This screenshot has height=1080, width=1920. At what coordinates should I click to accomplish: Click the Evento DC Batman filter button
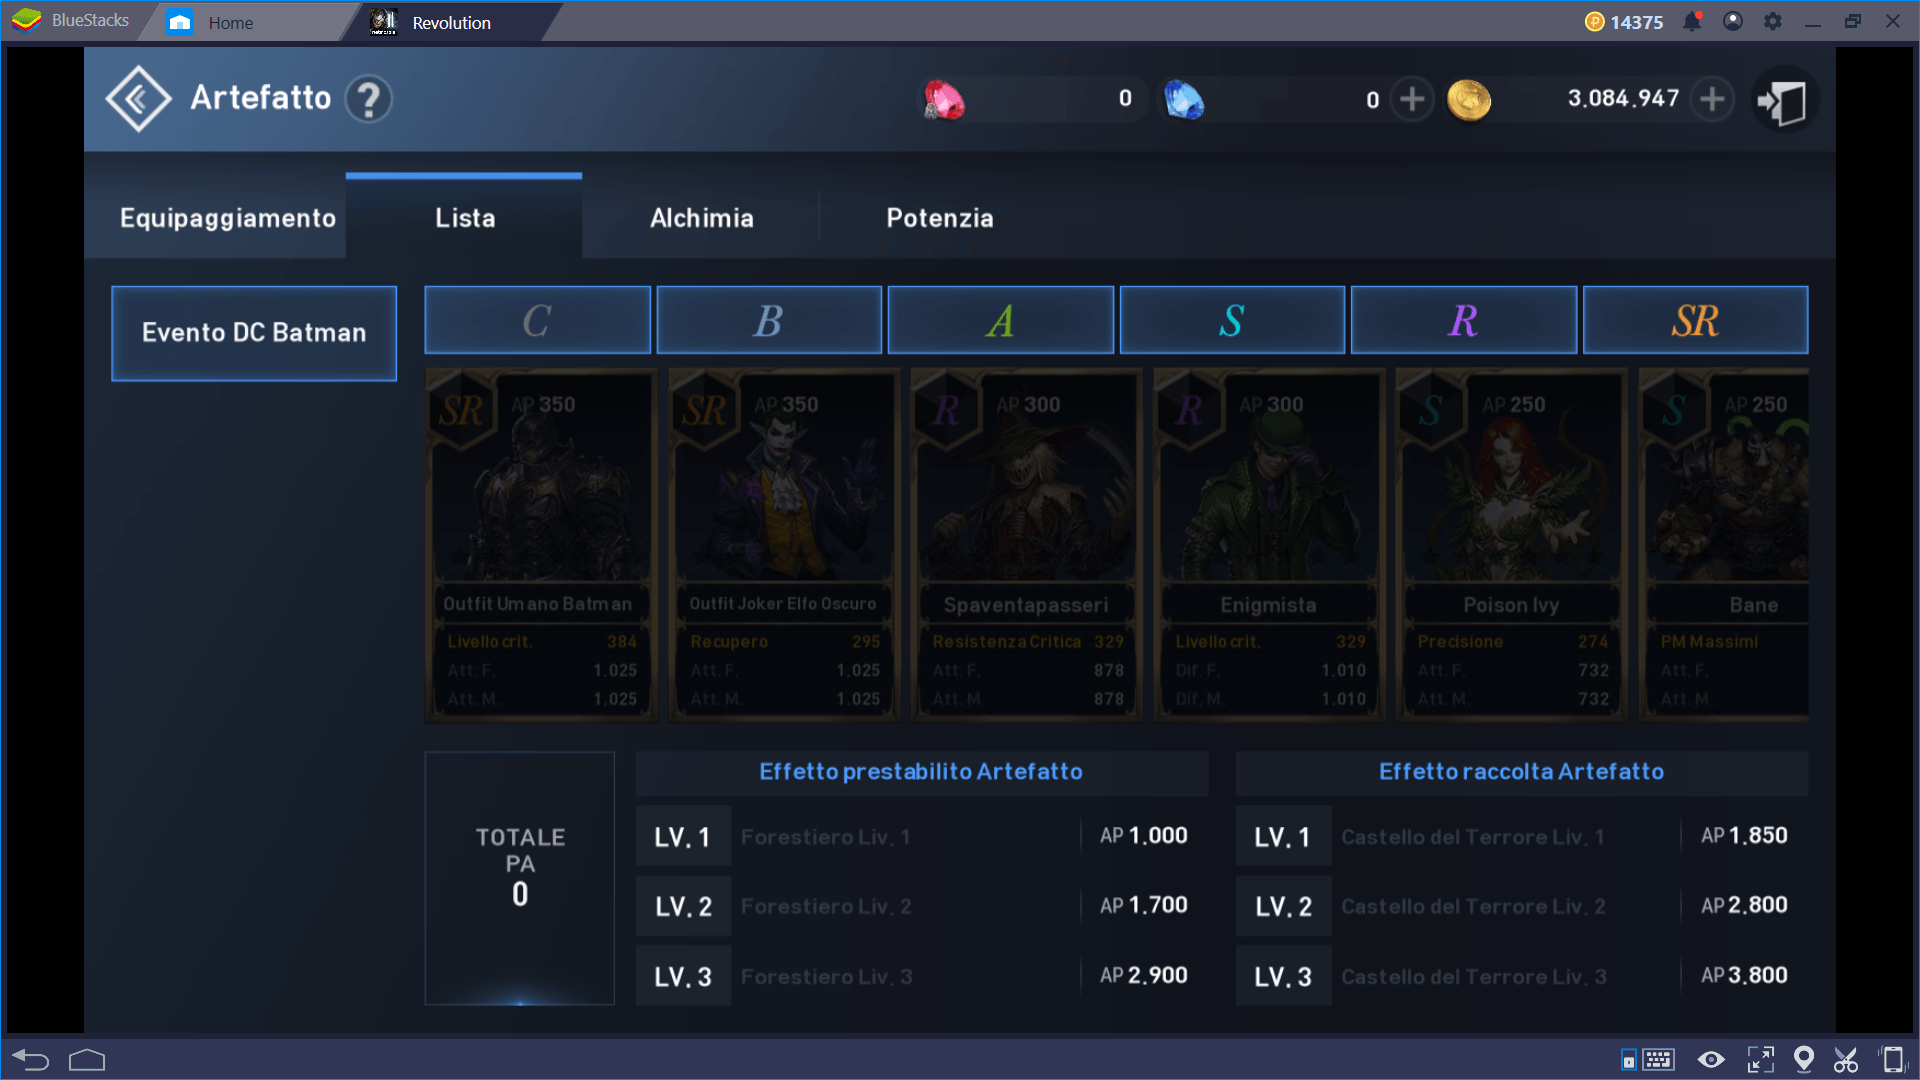(253, 331)
